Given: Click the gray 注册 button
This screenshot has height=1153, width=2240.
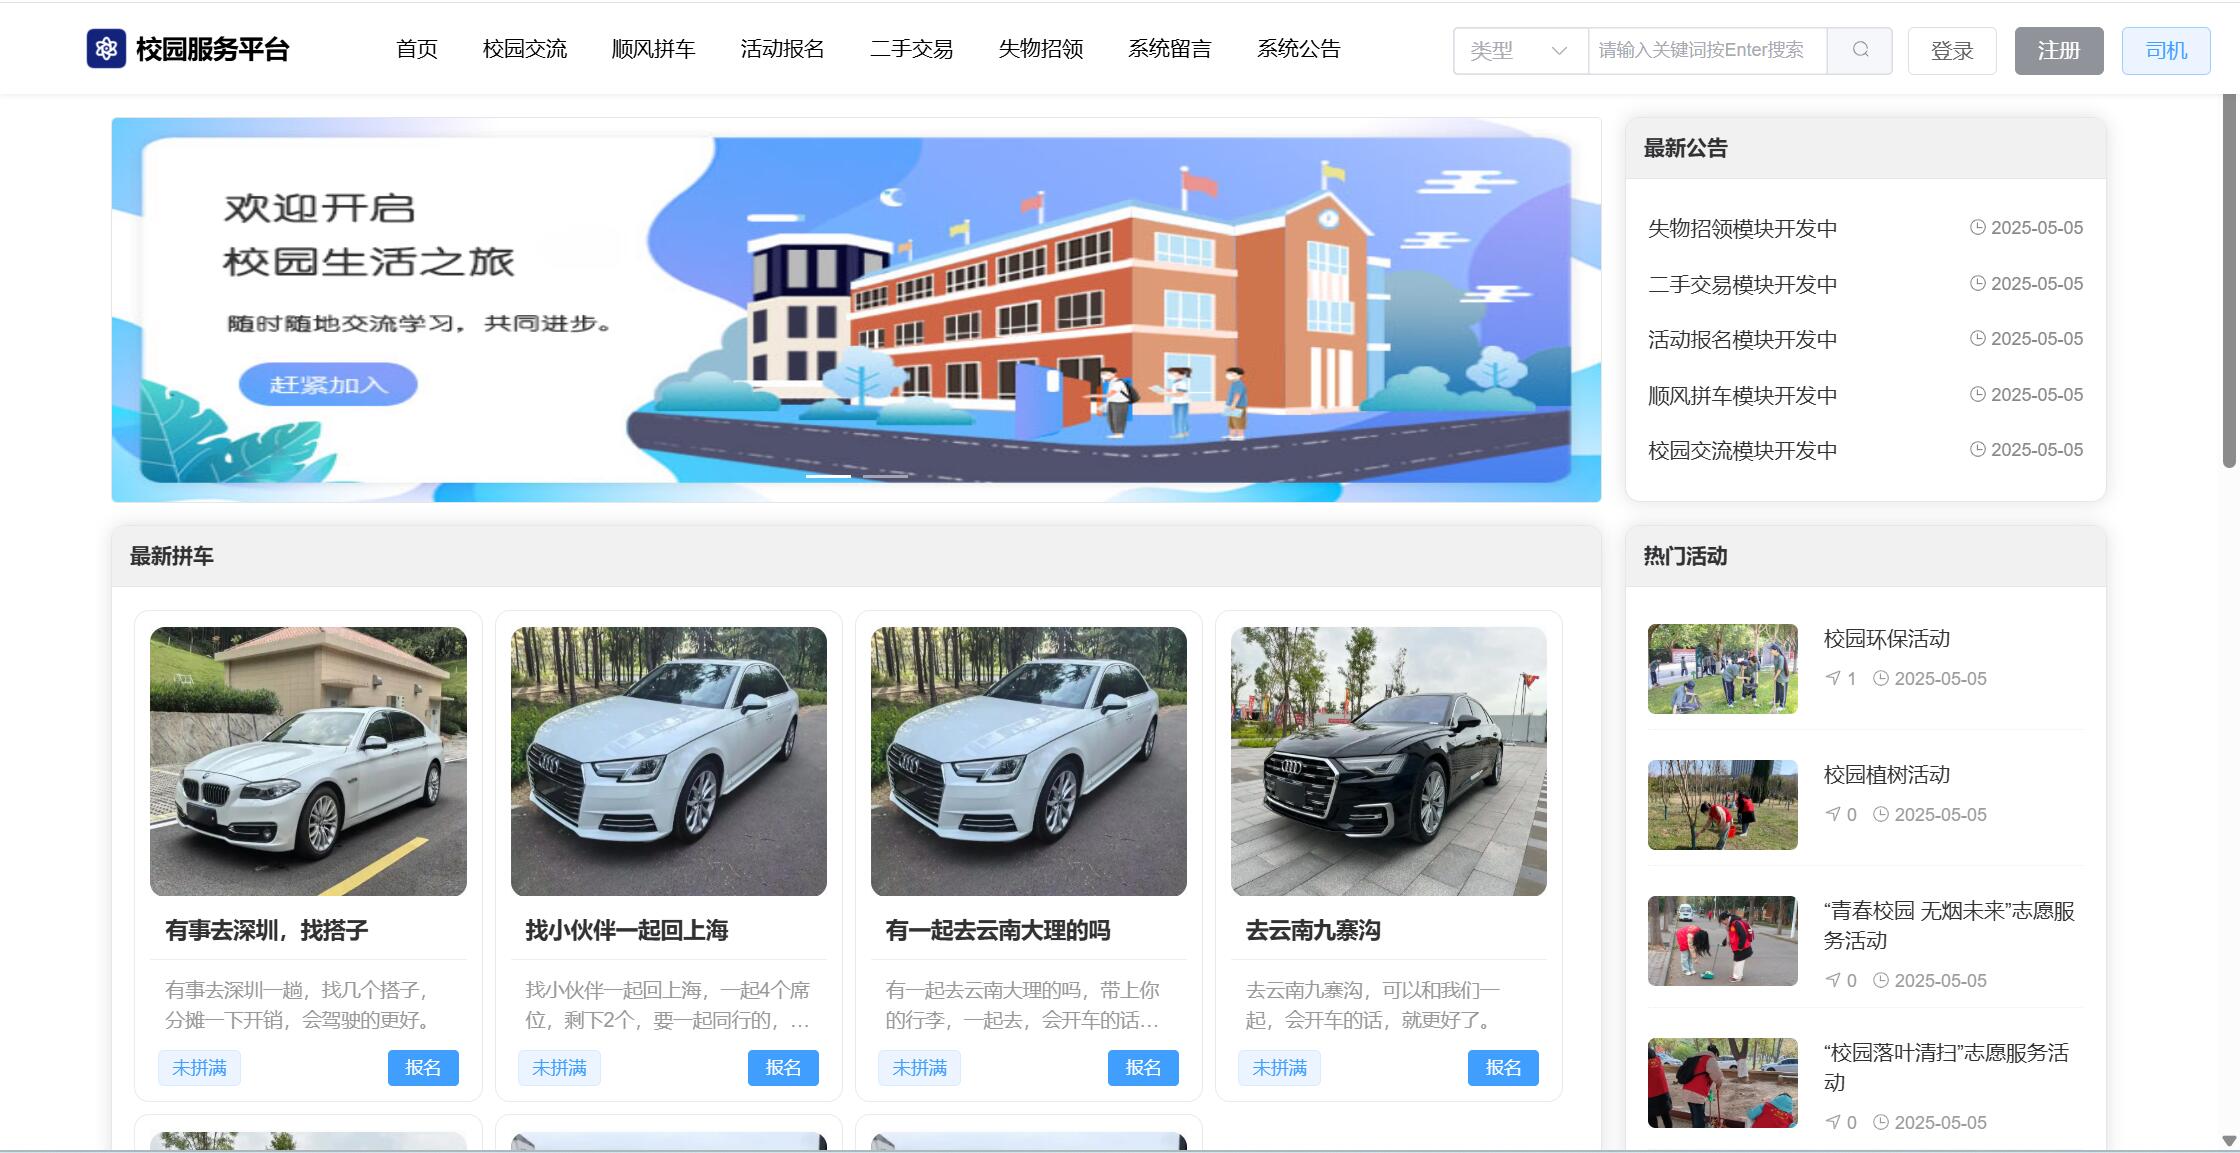Looking at the screenshot, I should (2058, 51).
